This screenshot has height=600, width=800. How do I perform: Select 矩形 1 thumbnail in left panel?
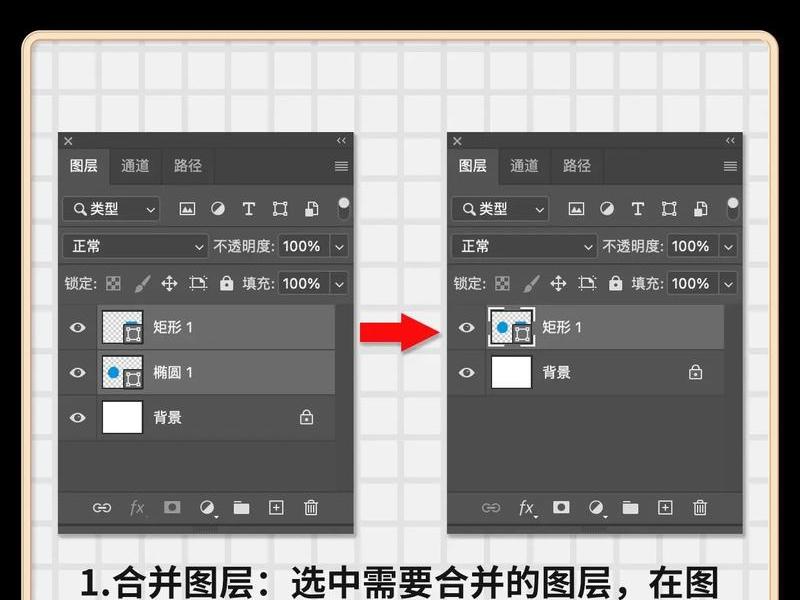point(122,328)
